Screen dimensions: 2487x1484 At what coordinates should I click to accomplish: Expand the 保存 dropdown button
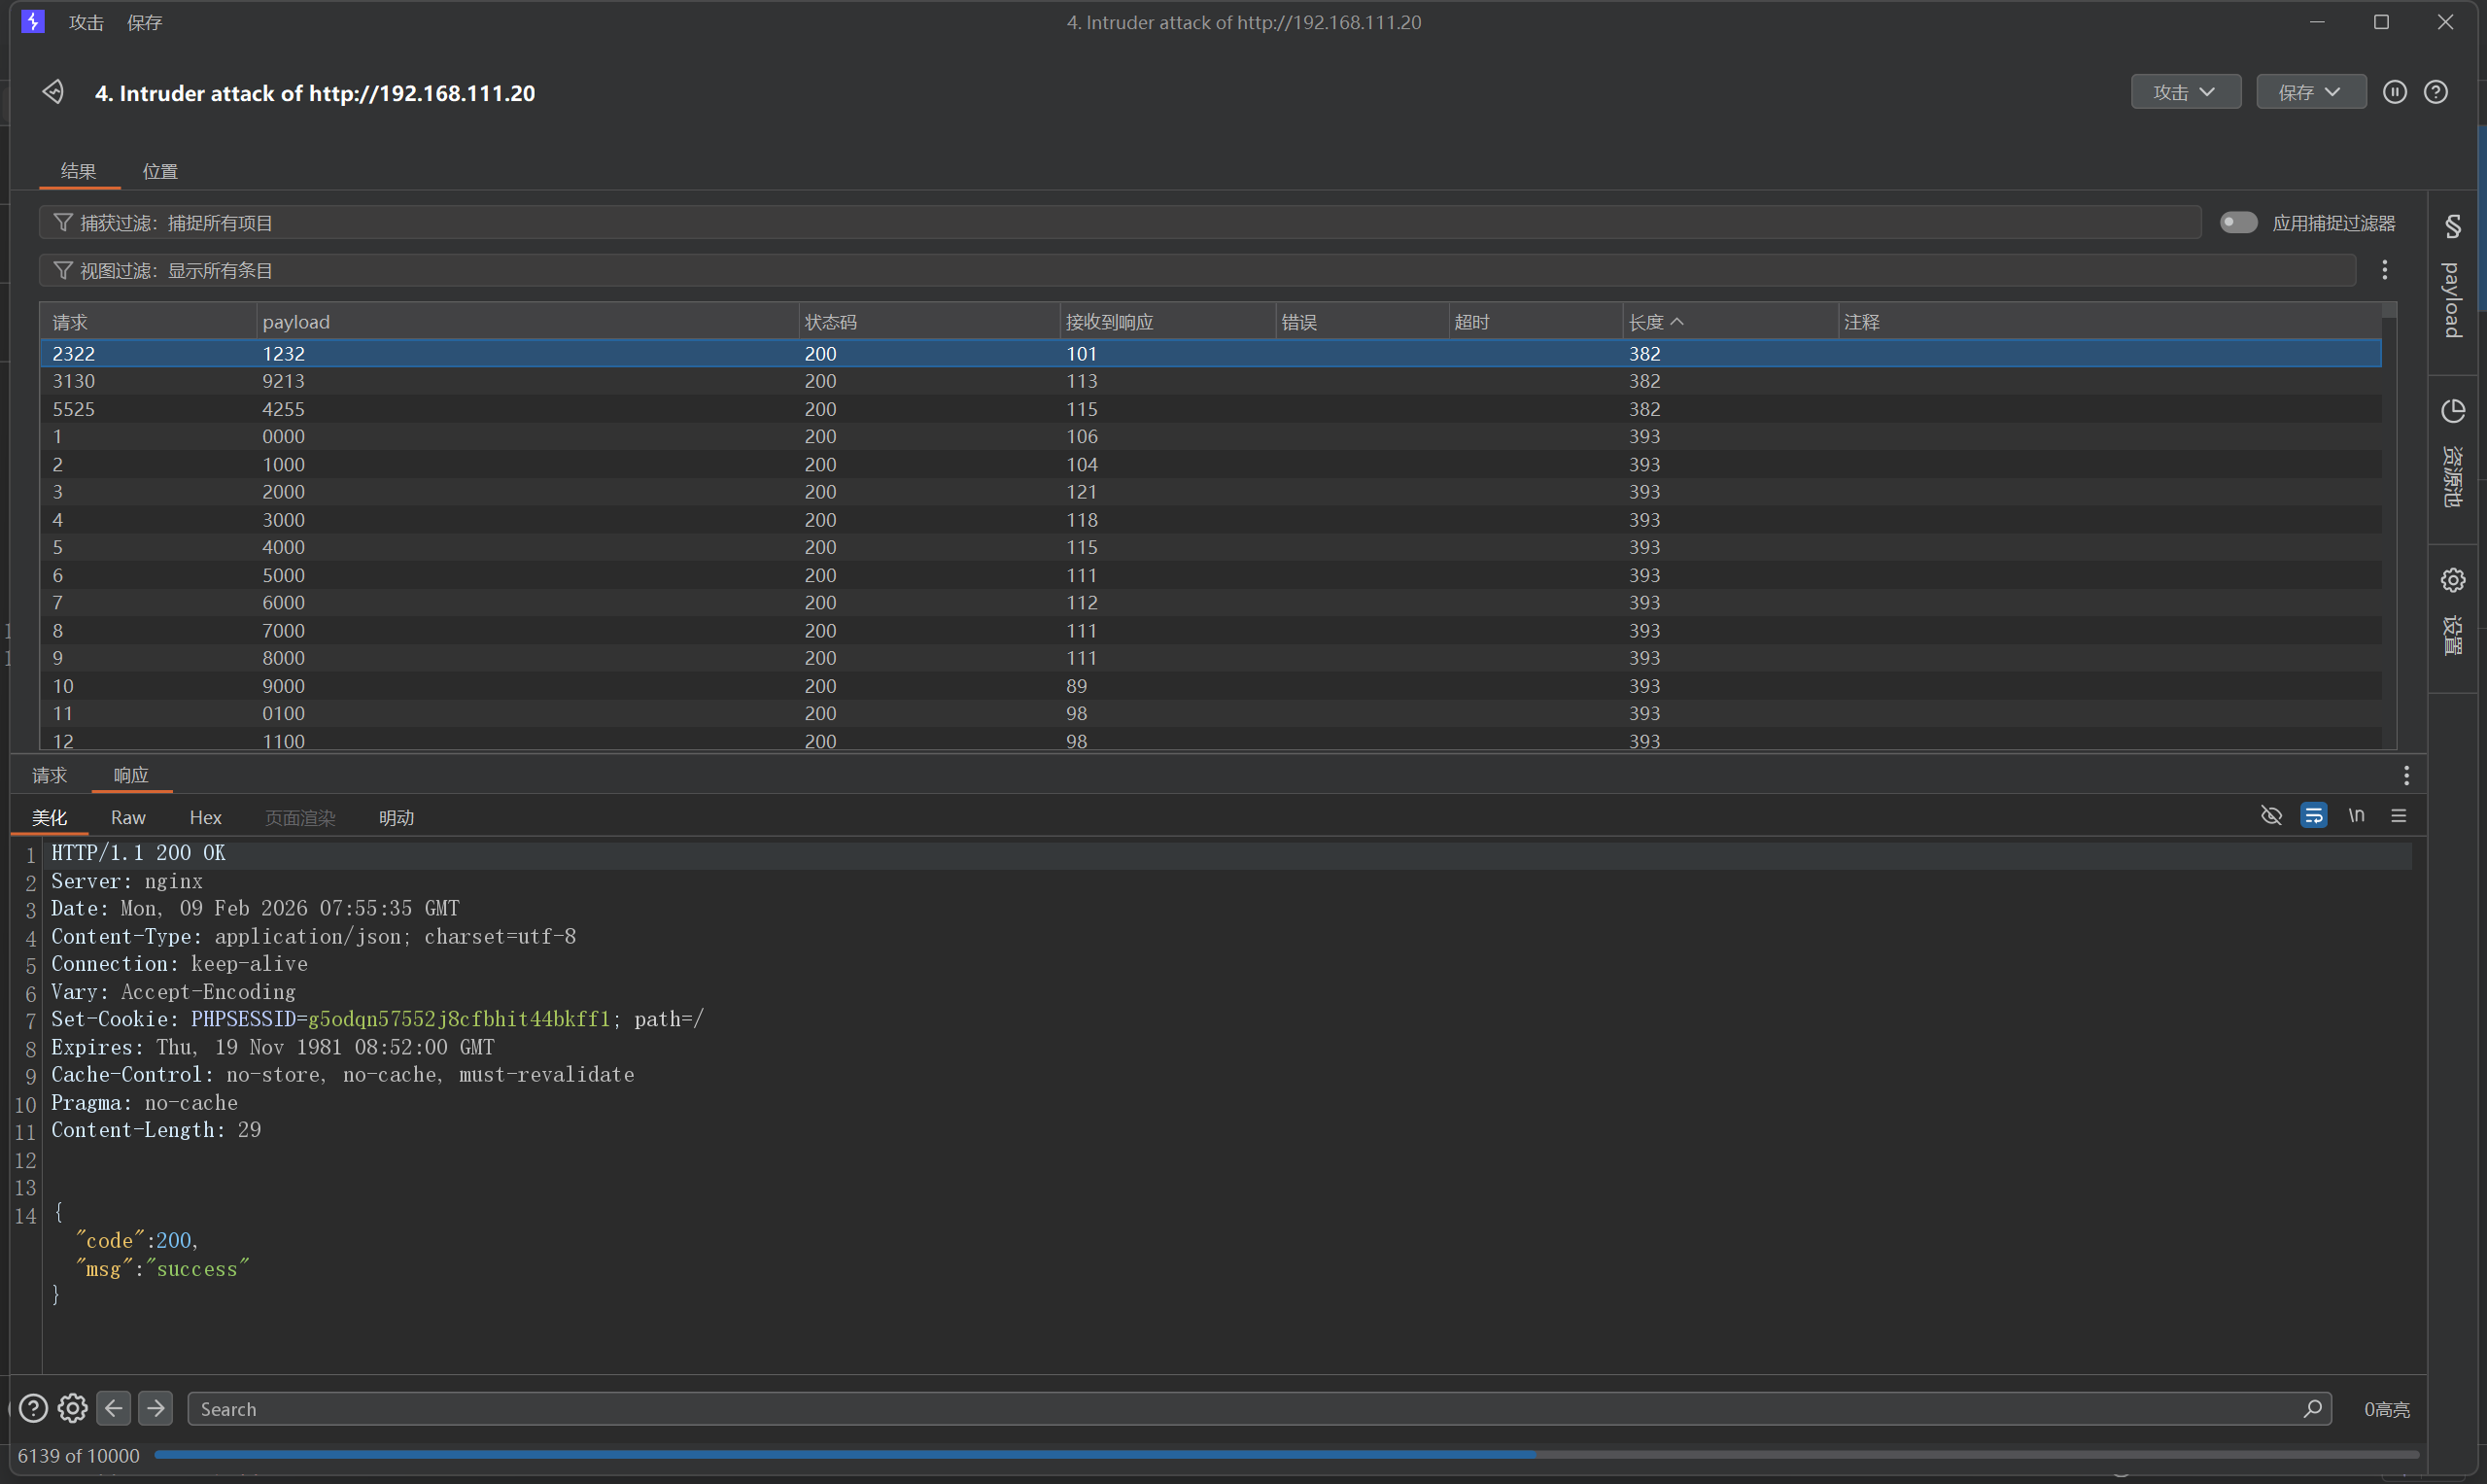point(2310,92)
